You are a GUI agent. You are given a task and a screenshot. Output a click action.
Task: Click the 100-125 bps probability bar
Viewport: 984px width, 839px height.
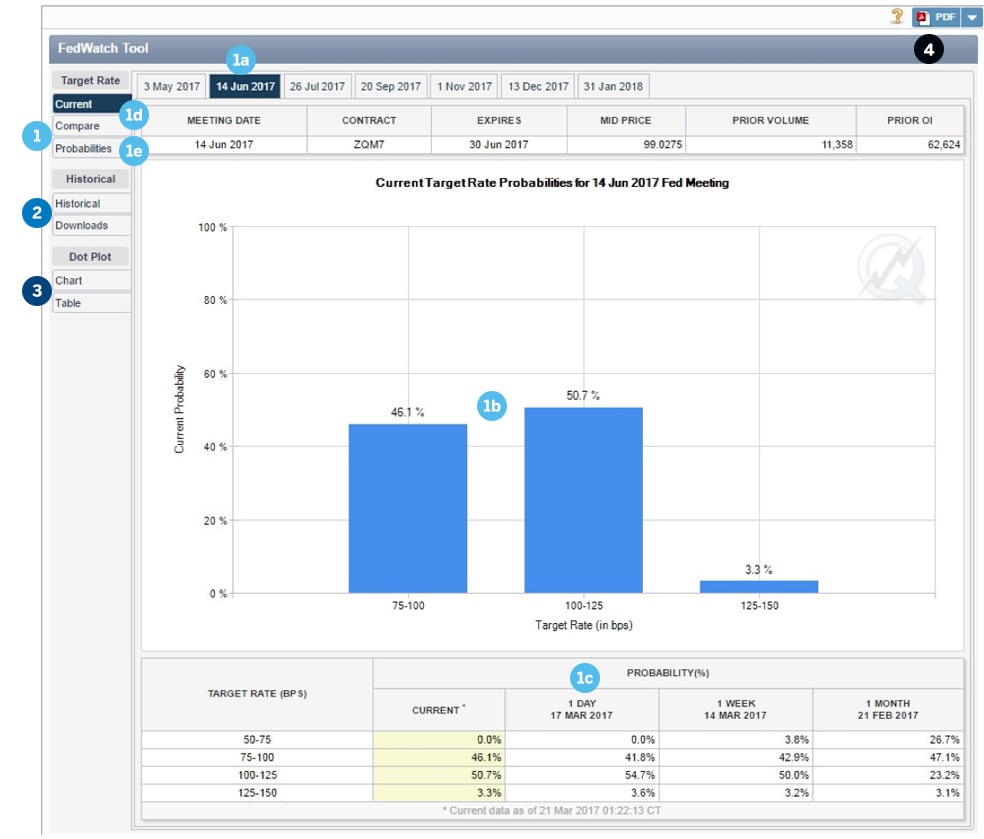coord(583,500)
